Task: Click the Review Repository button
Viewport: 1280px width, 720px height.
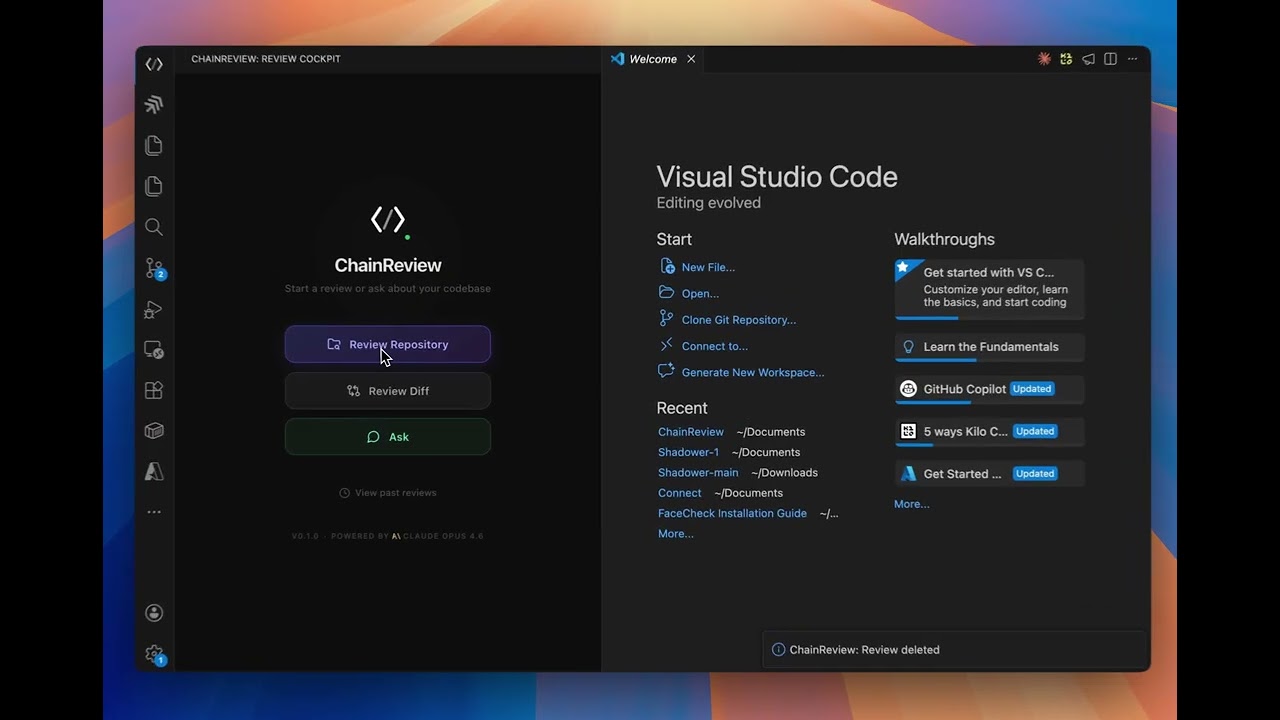Action: tap(388, 344)
